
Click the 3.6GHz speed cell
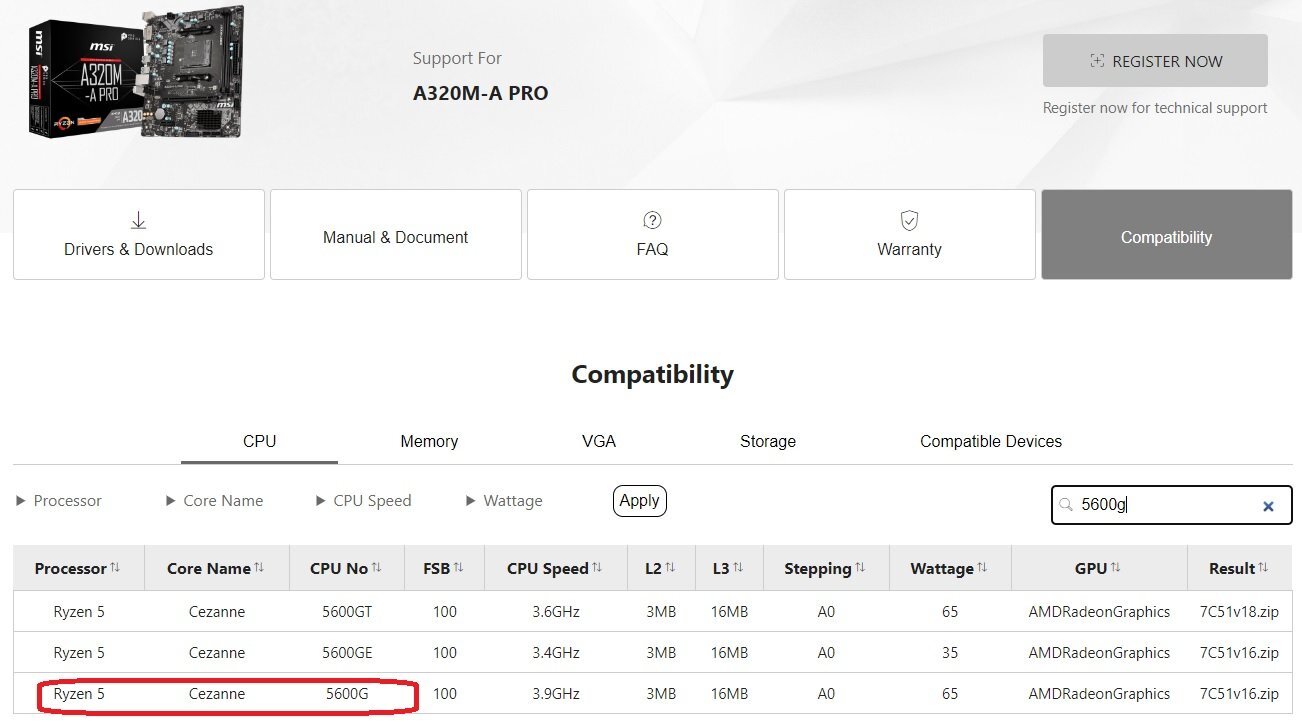pos(556,612)
